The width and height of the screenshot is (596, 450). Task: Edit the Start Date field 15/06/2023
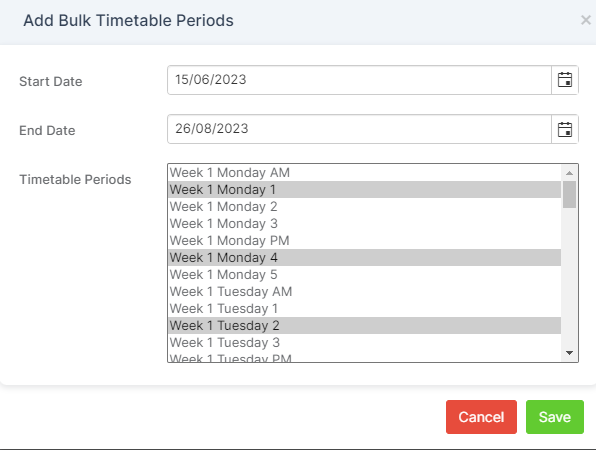coord(359,80)
